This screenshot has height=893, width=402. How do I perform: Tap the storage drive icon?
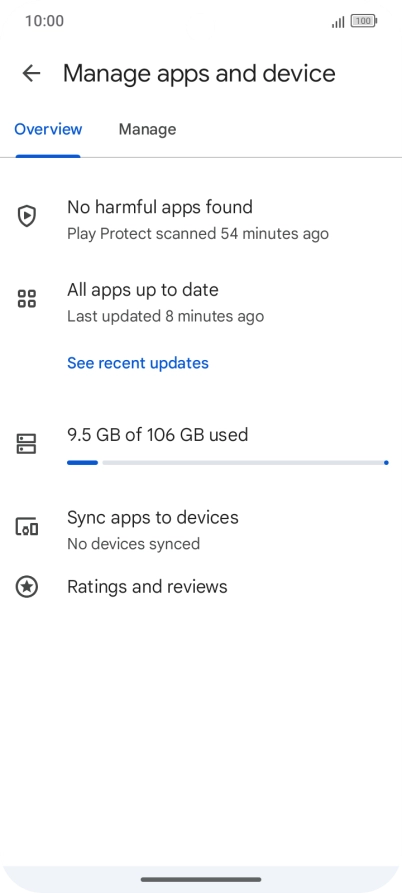pyautogui.click(x=27, y=444)
